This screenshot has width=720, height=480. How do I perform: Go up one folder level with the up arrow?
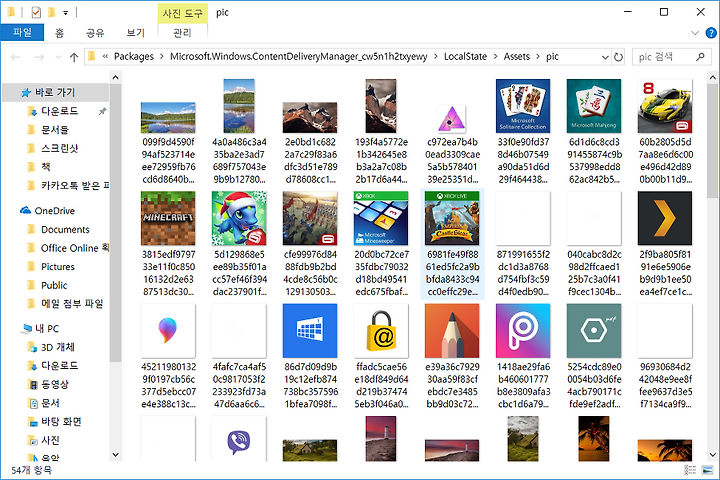pos(74,57)
